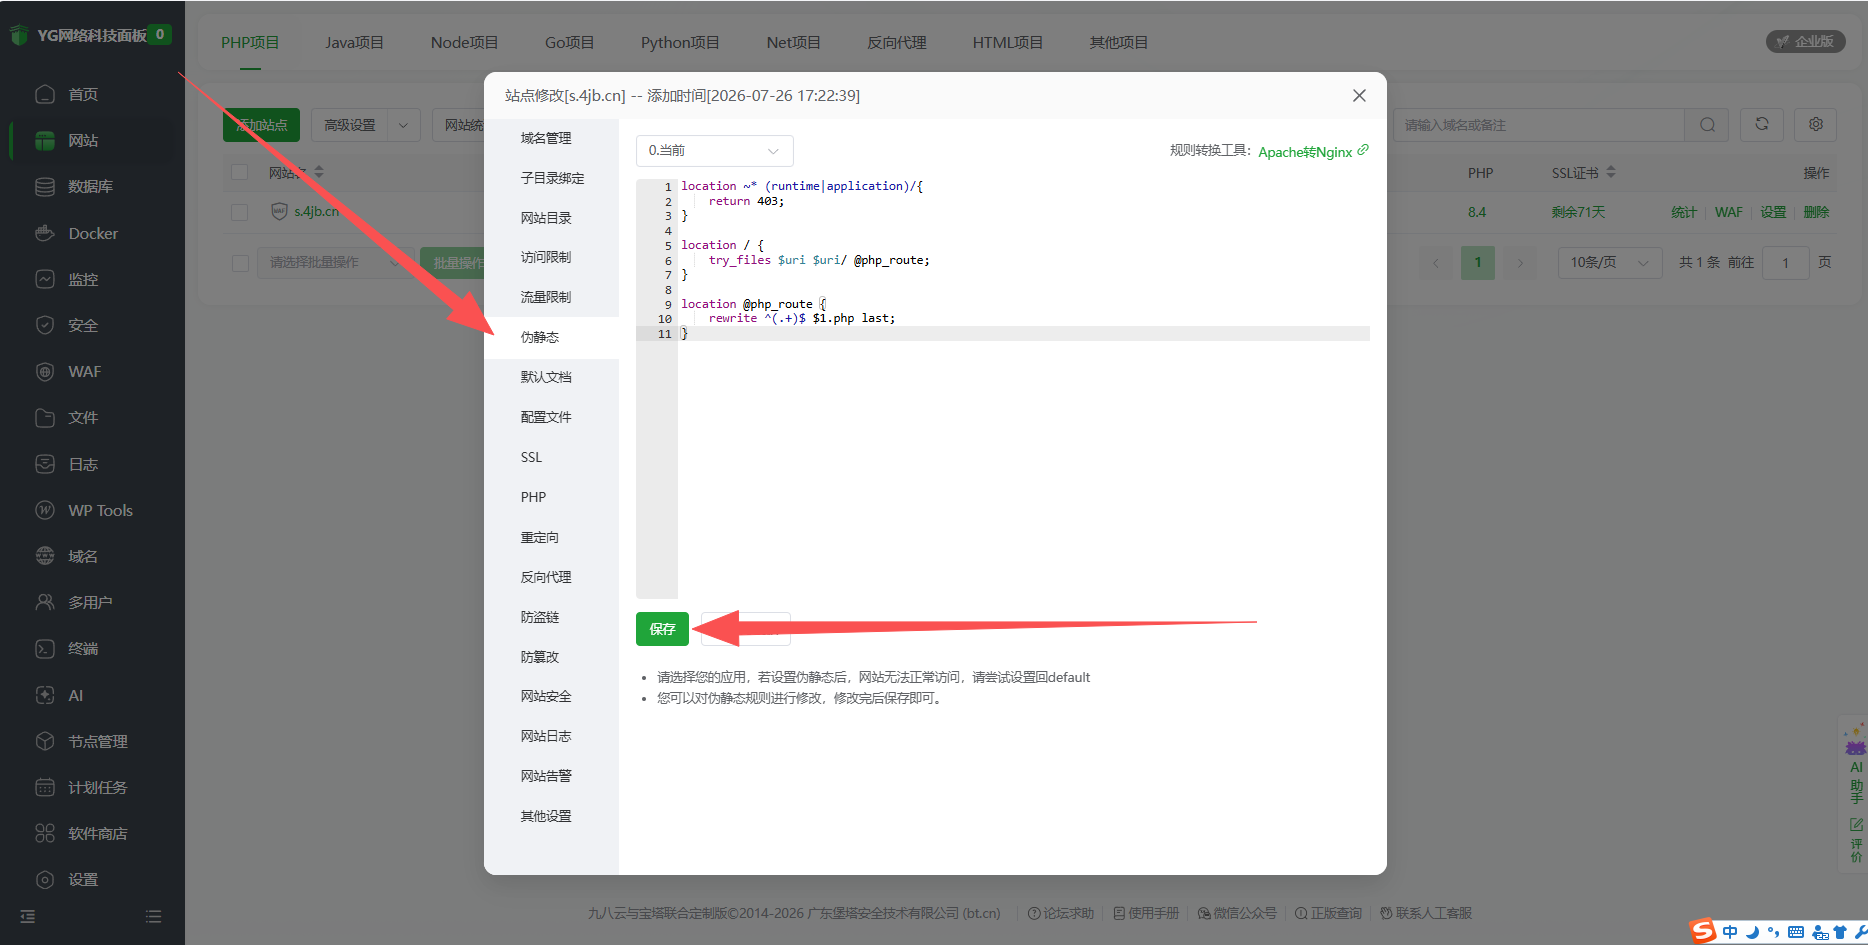Image resolution: width=1868 pixels, height=945 pixels.
Task: Switch to the Java项目 tab
Action: coord(354,42)
